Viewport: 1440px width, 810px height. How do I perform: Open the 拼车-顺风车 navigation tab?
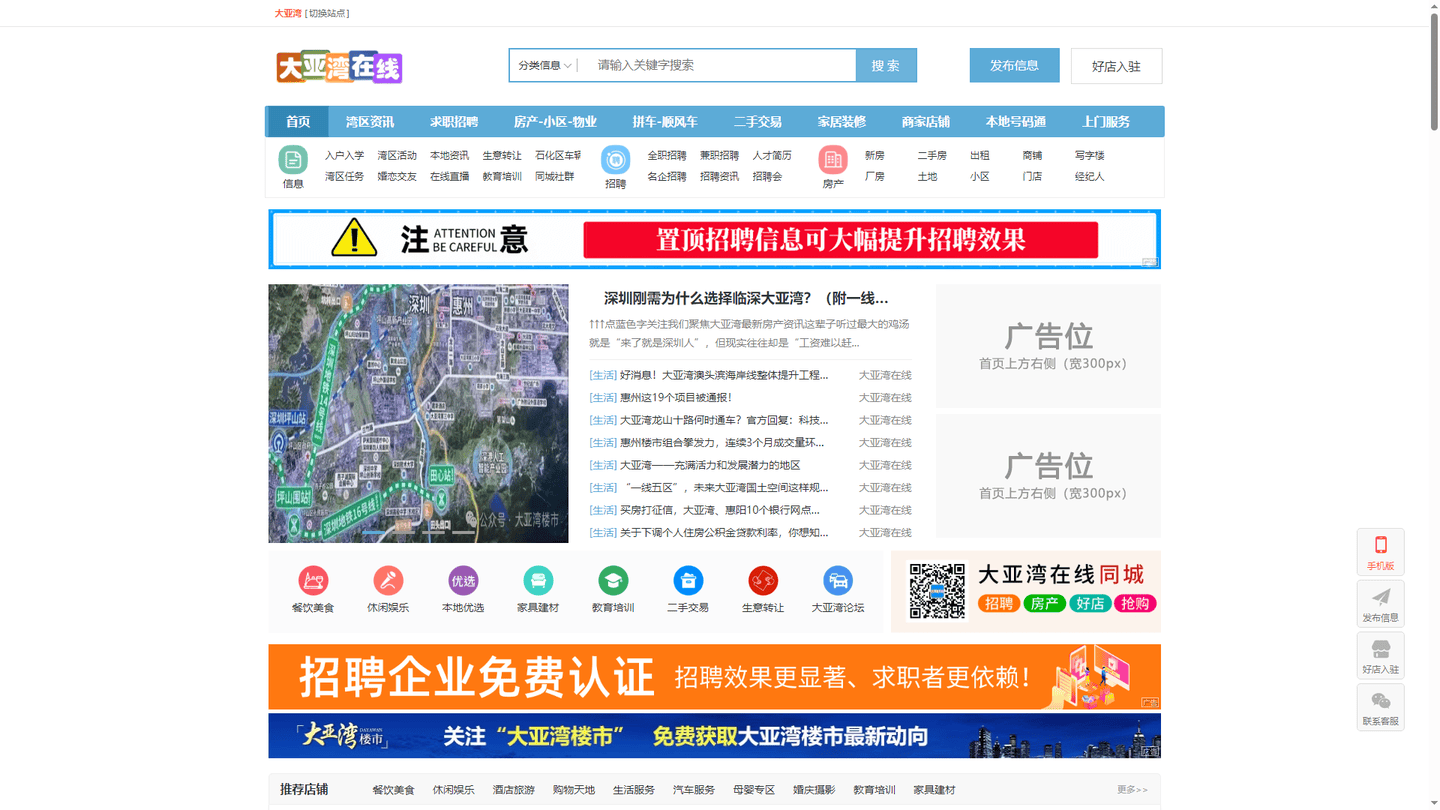[665, 122]
